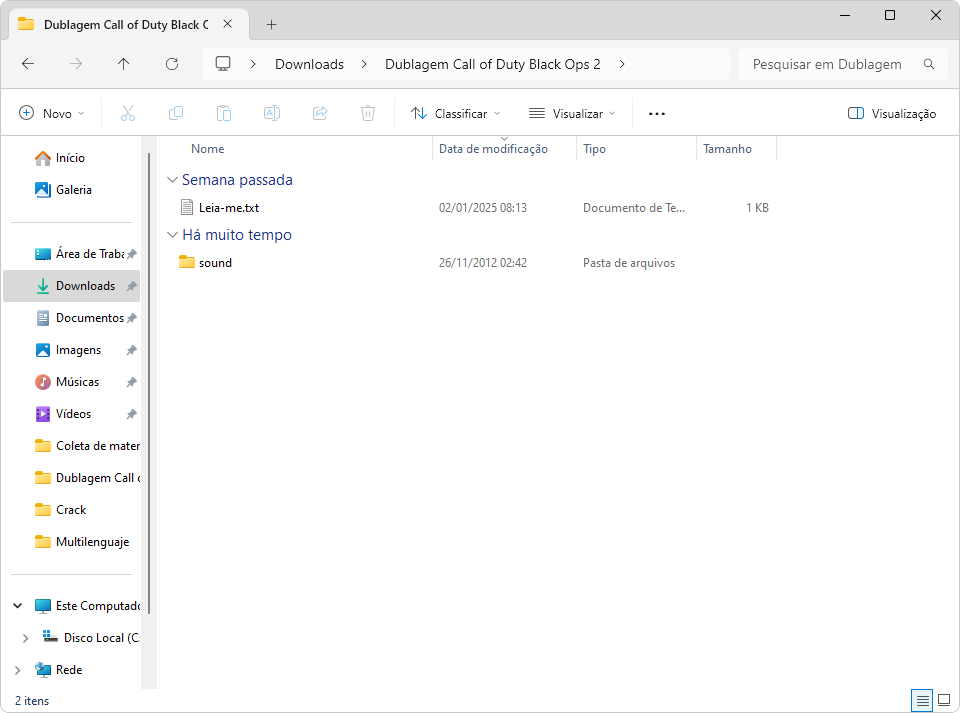960x713 pixels.
Task: Sort by the Tipo column header
Action: click(594, 149)
